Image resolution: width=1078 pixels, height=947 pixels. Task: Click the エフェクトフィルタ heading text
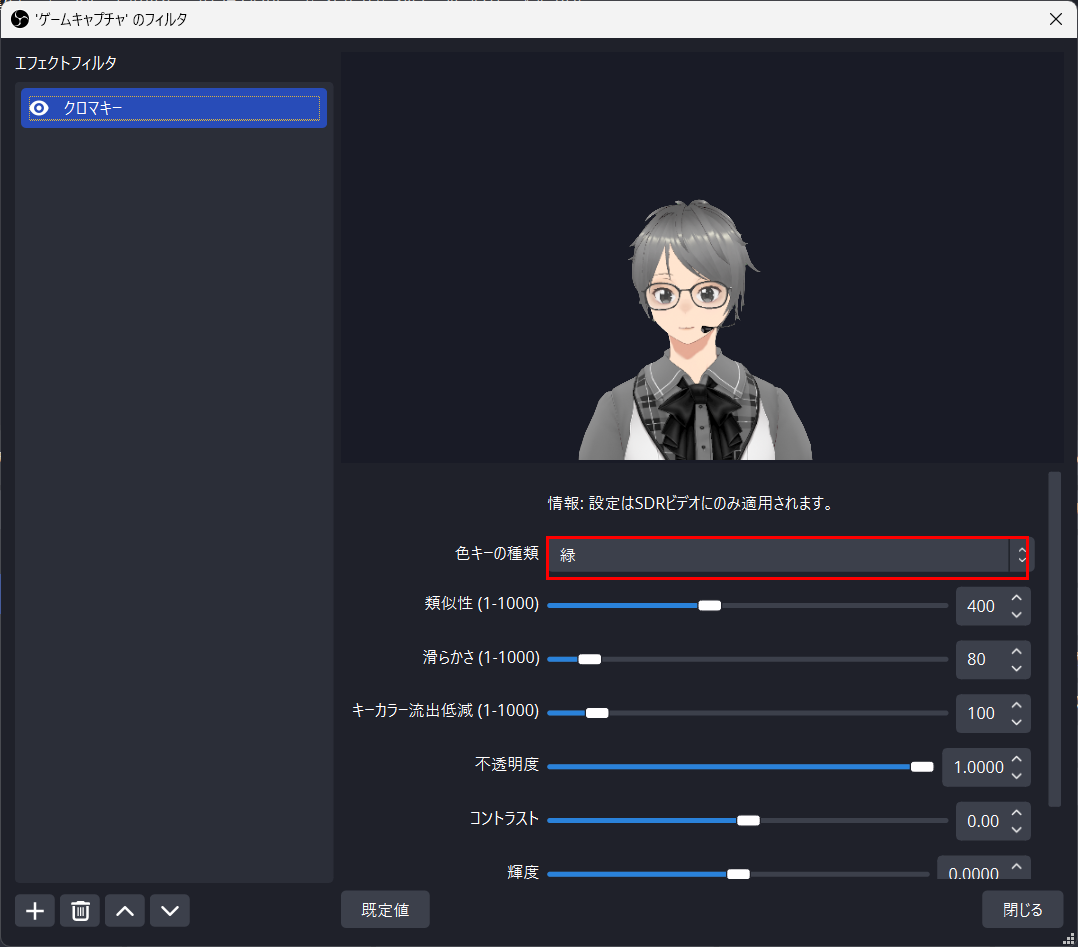[x=66, y=63]
